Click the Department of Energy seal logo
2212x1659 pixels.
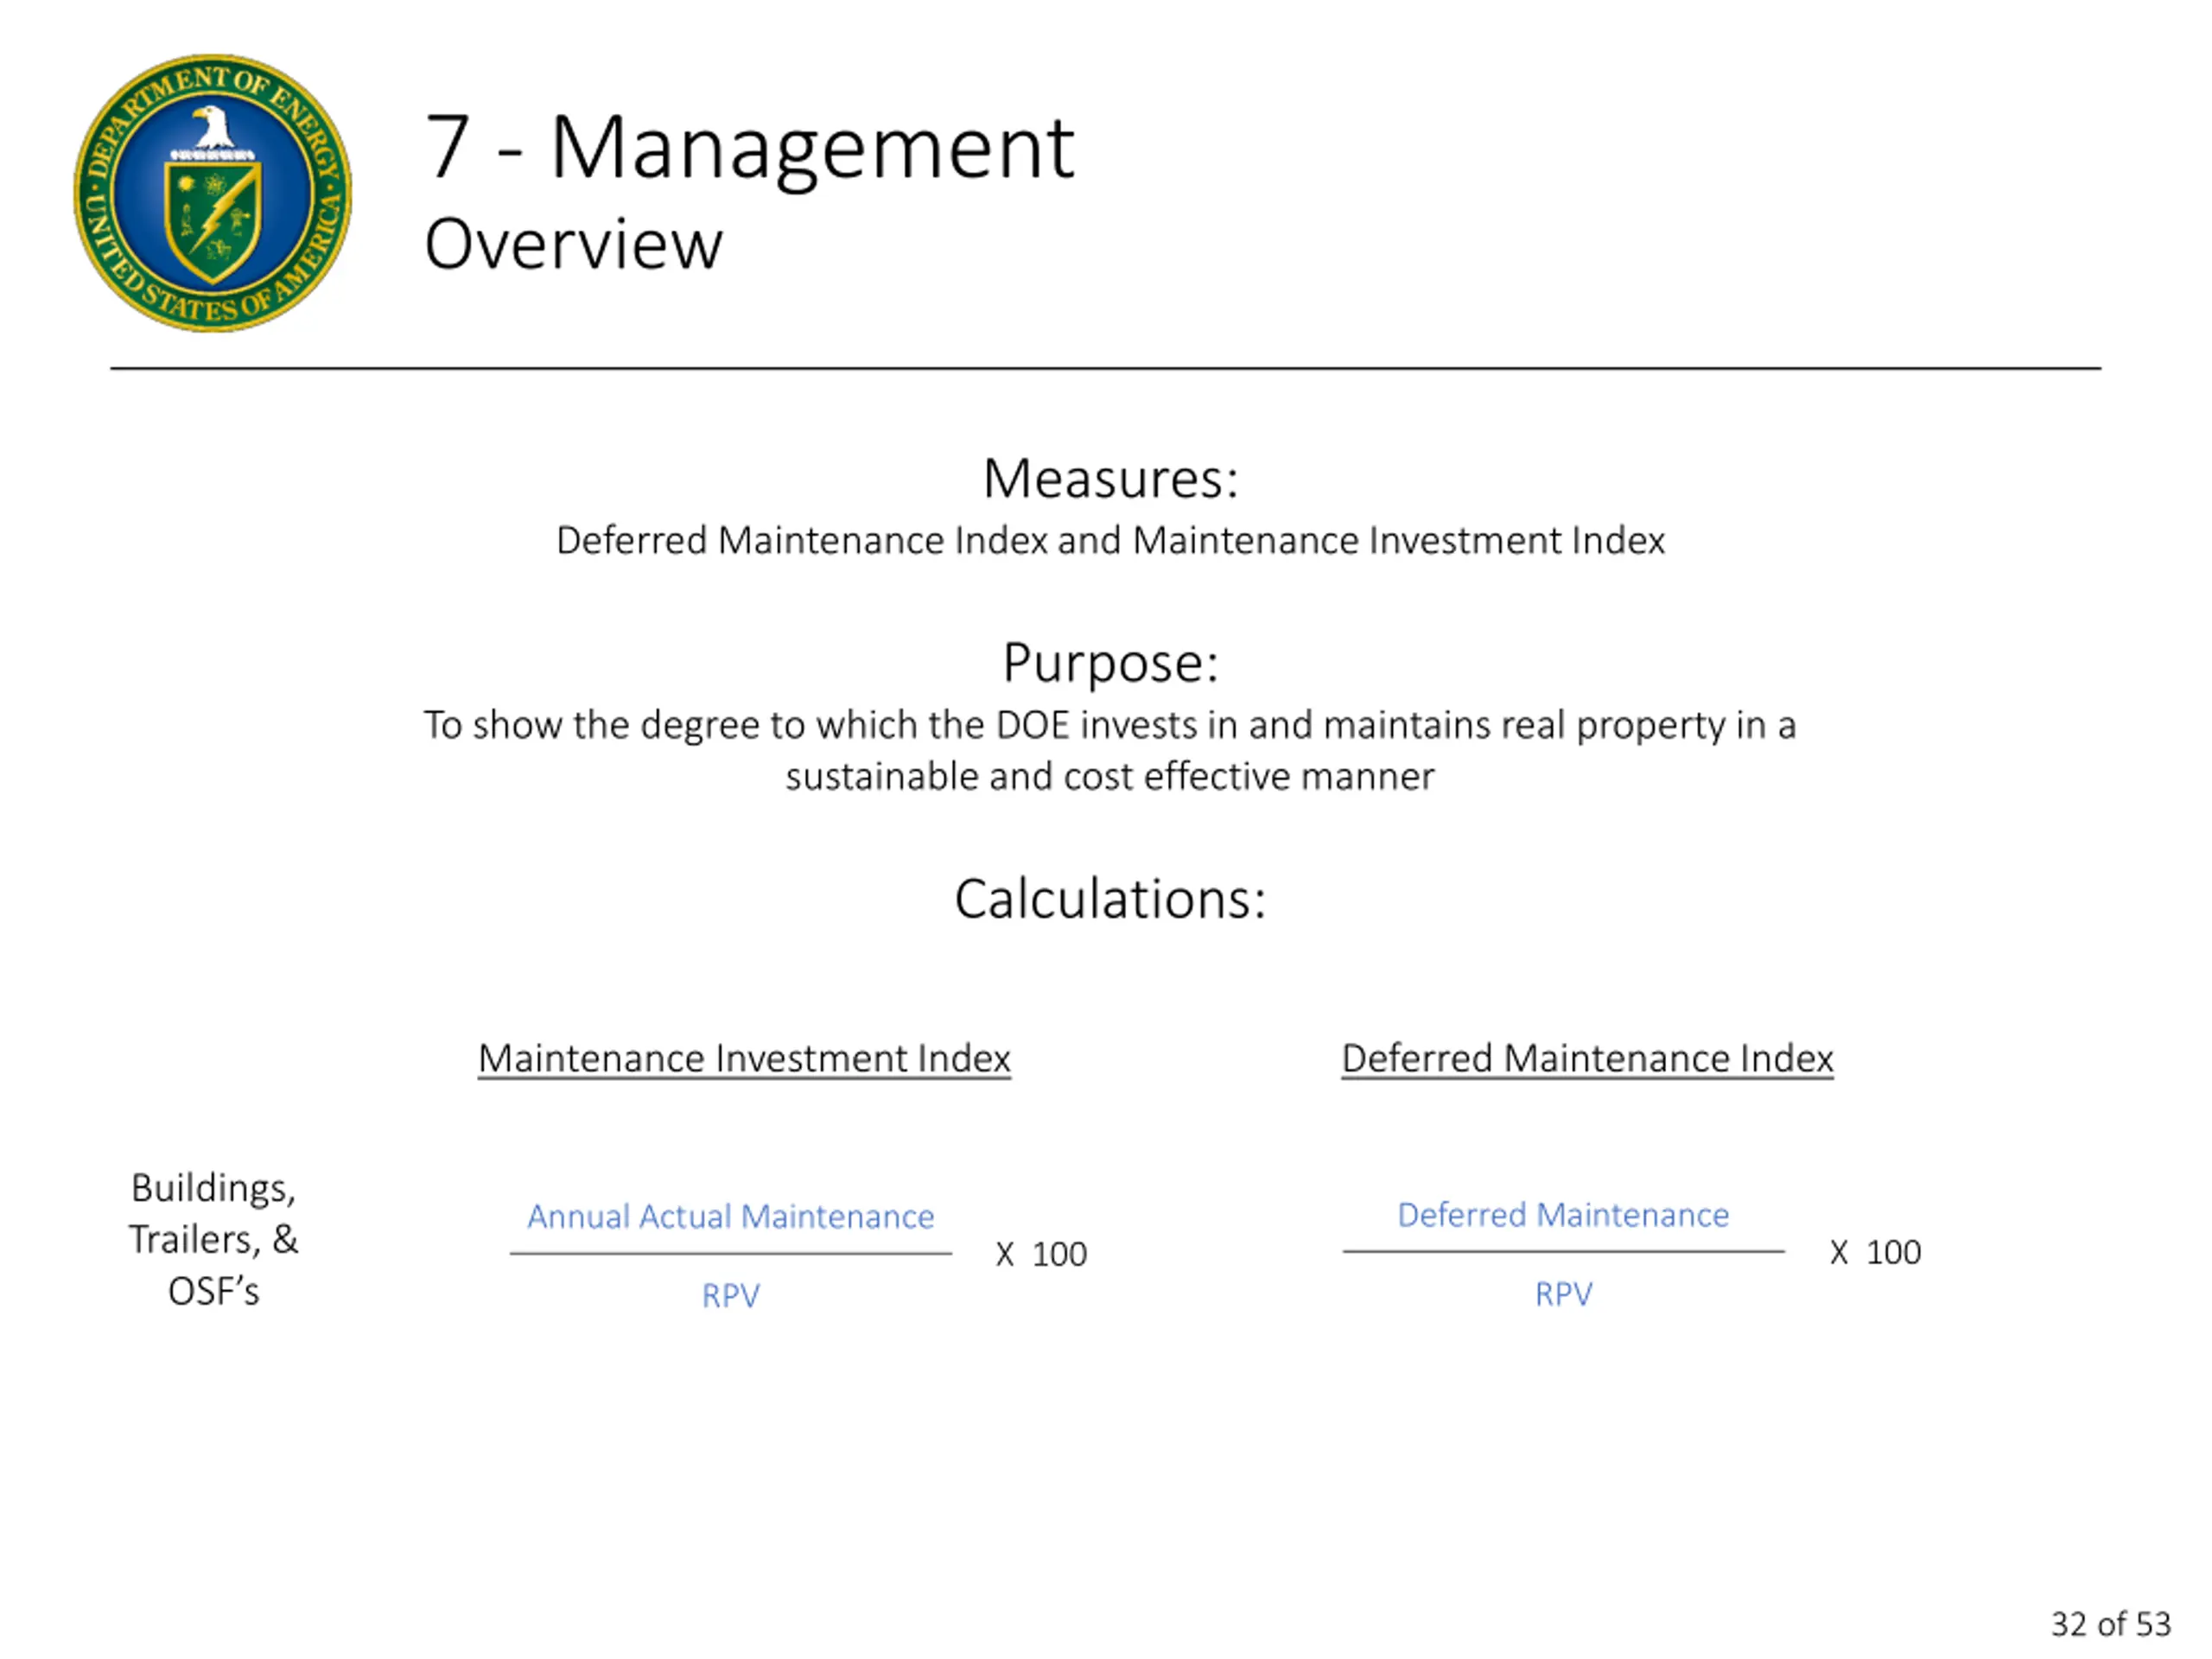click(x=213, y=193)
